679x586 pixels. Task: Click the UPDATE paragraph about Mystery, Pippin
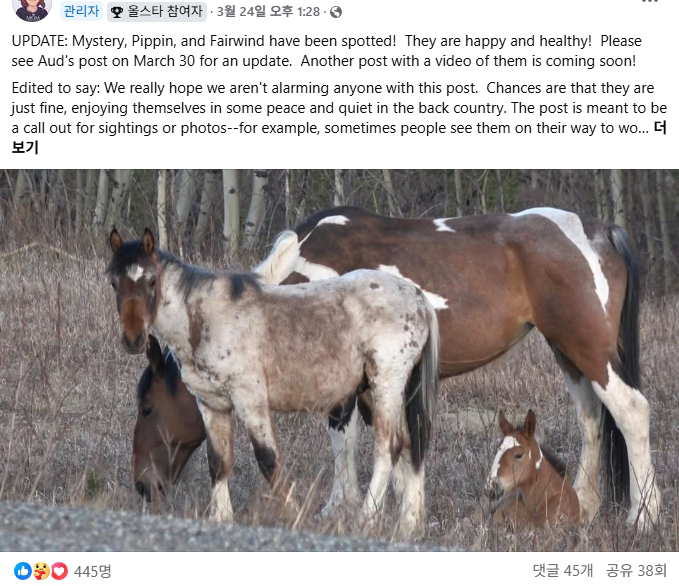coord(327,51)
